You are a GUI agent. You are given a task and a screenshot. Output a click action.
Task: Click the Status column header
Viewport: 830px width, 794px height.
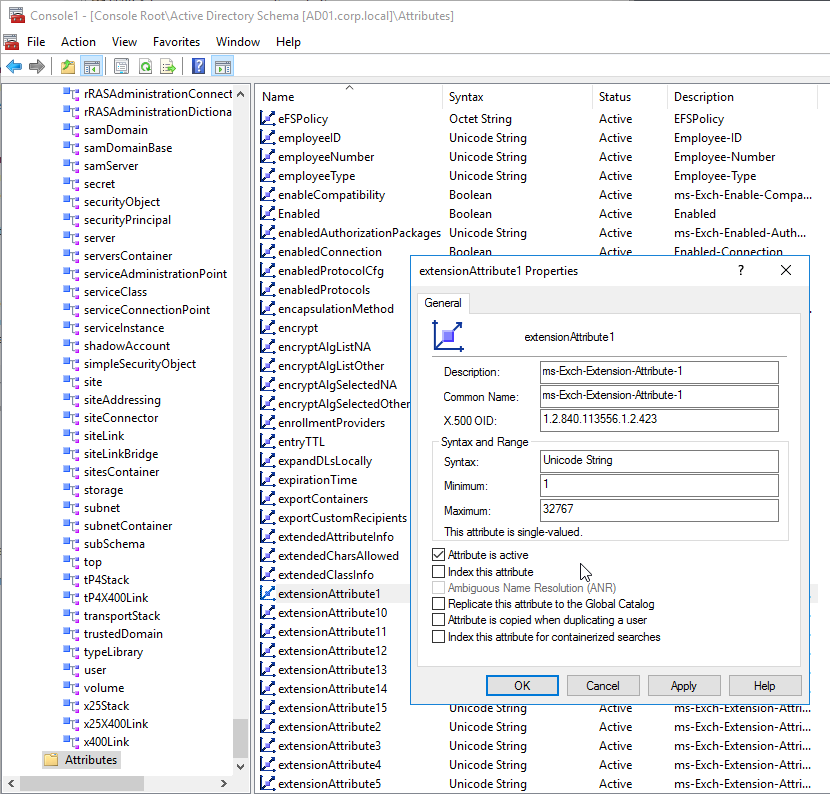[629, 97]
